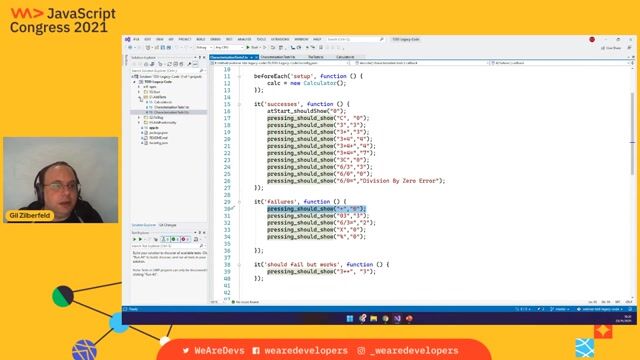Open the middle scope navigation dropdown
The image size is (640, 360).
point(421,63)
